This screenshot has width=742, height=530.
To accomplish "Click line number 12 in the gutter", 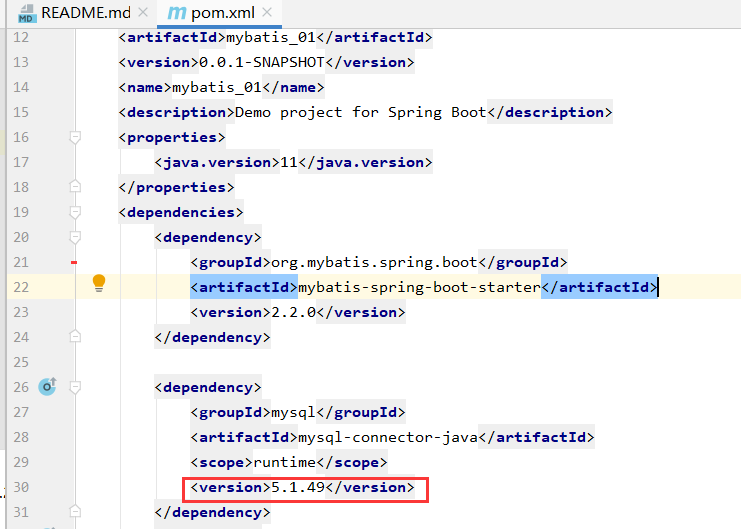I will point(21,37).
